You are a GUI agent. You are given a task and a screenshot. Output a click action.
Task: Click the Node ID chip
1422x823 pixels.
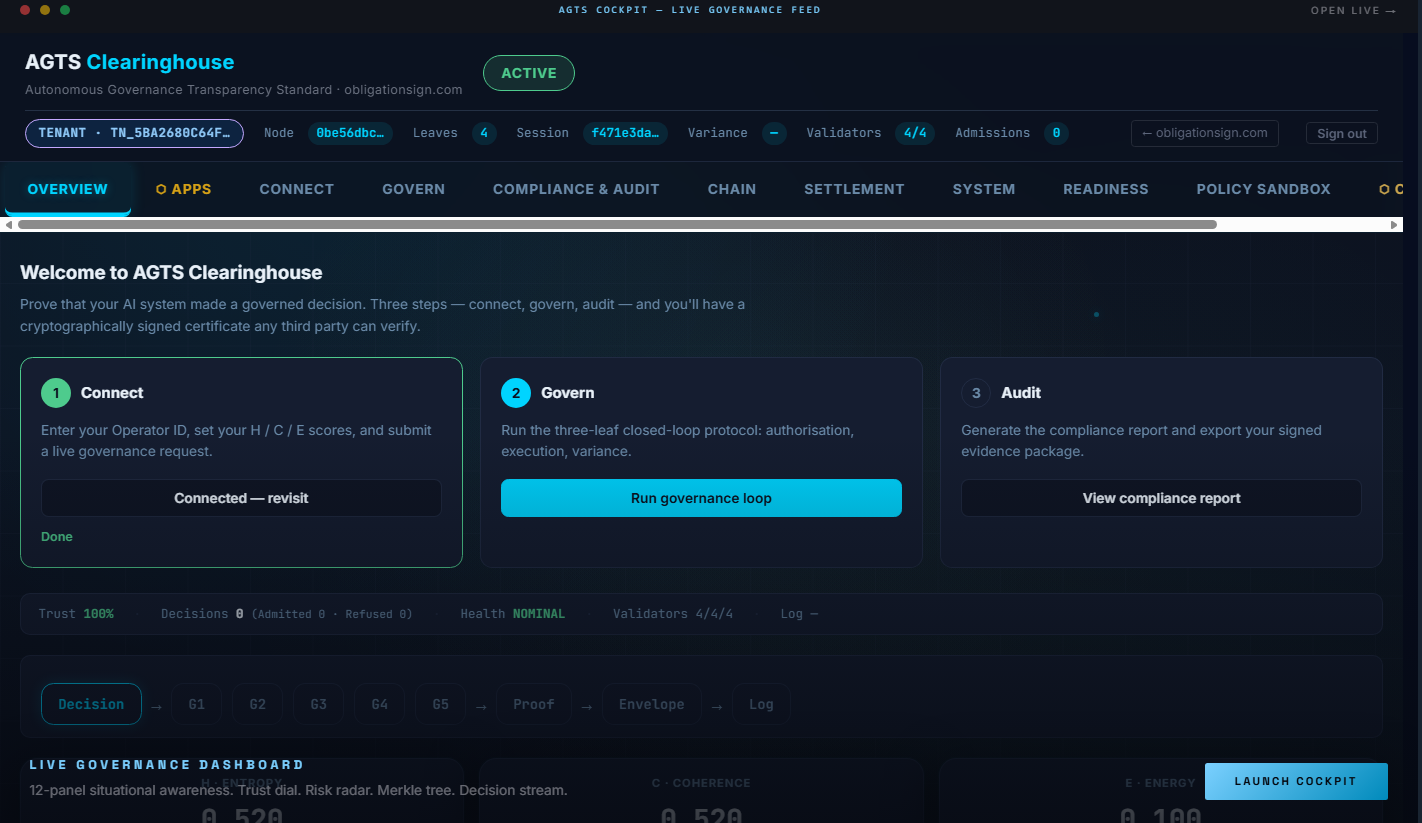(350, 133)
